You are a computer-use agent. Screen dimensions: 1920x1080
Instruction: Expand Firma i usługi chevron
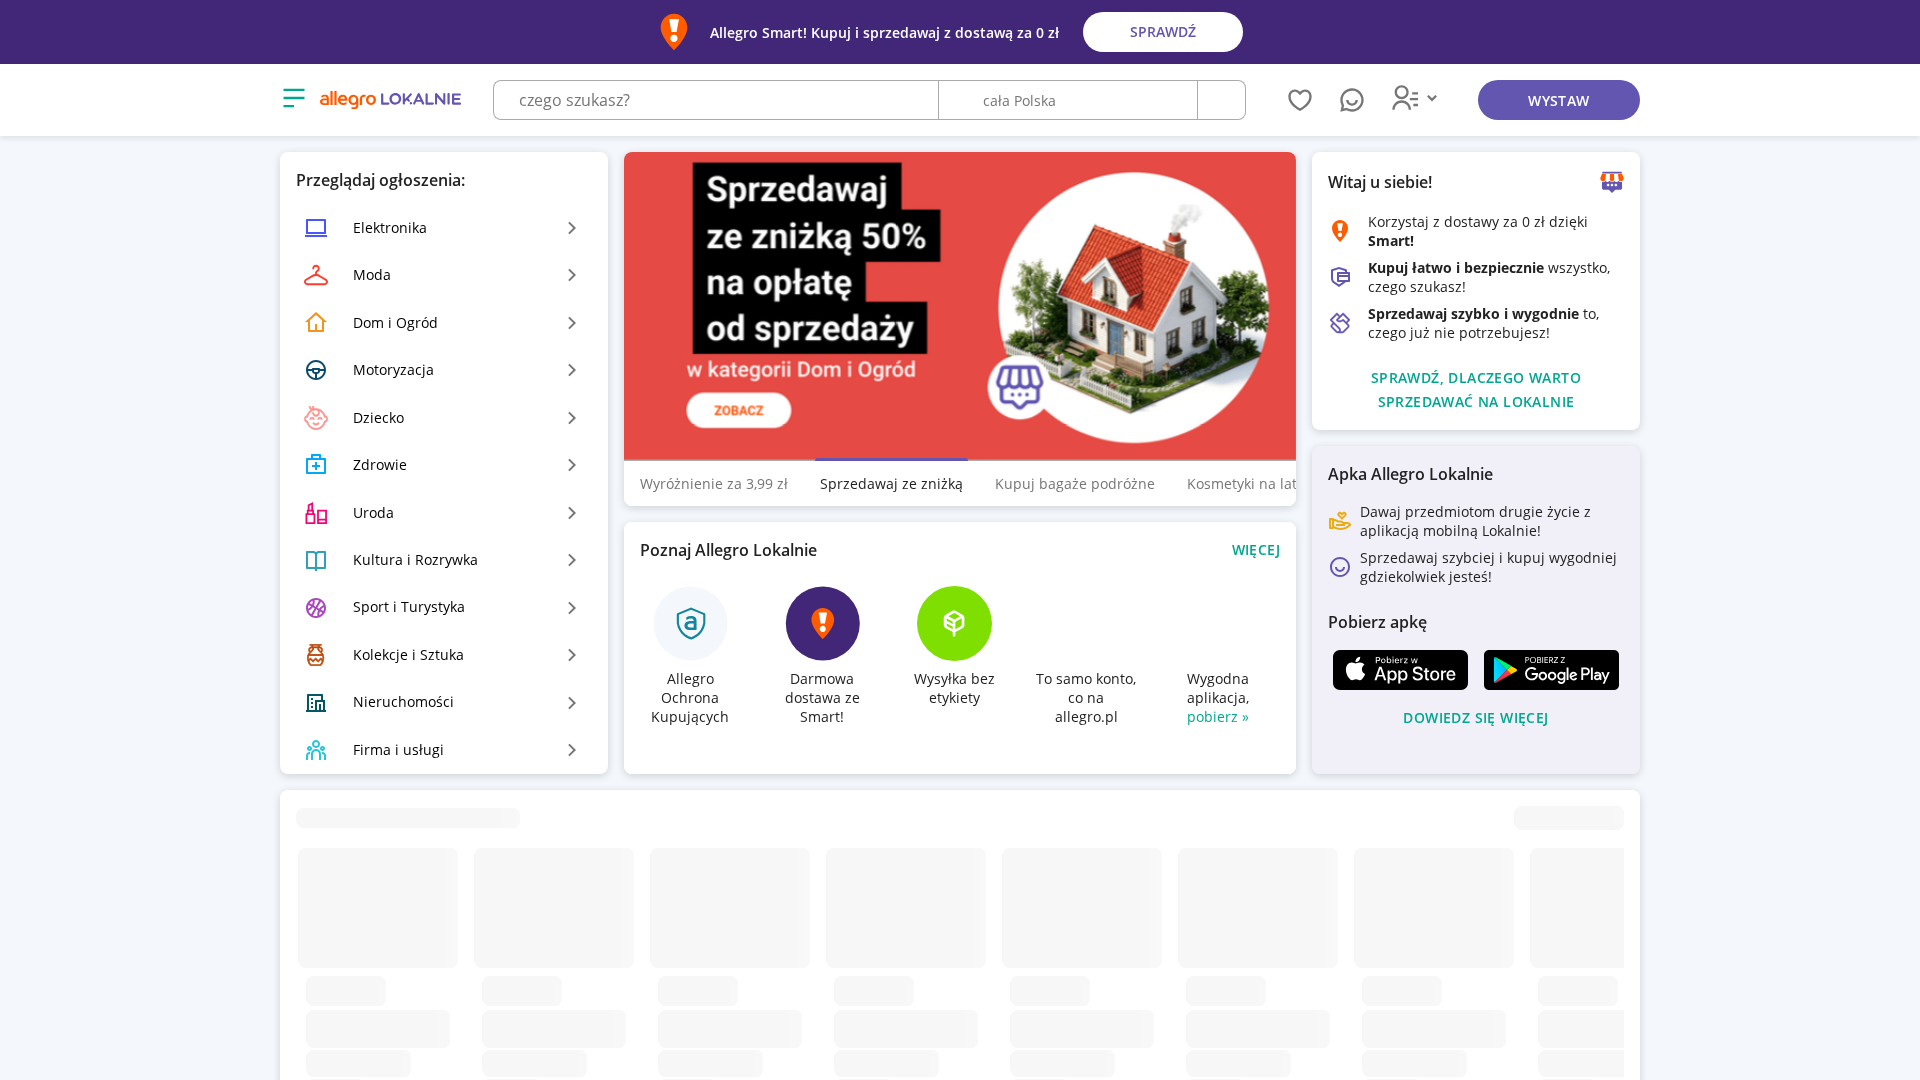coord(572,750)
